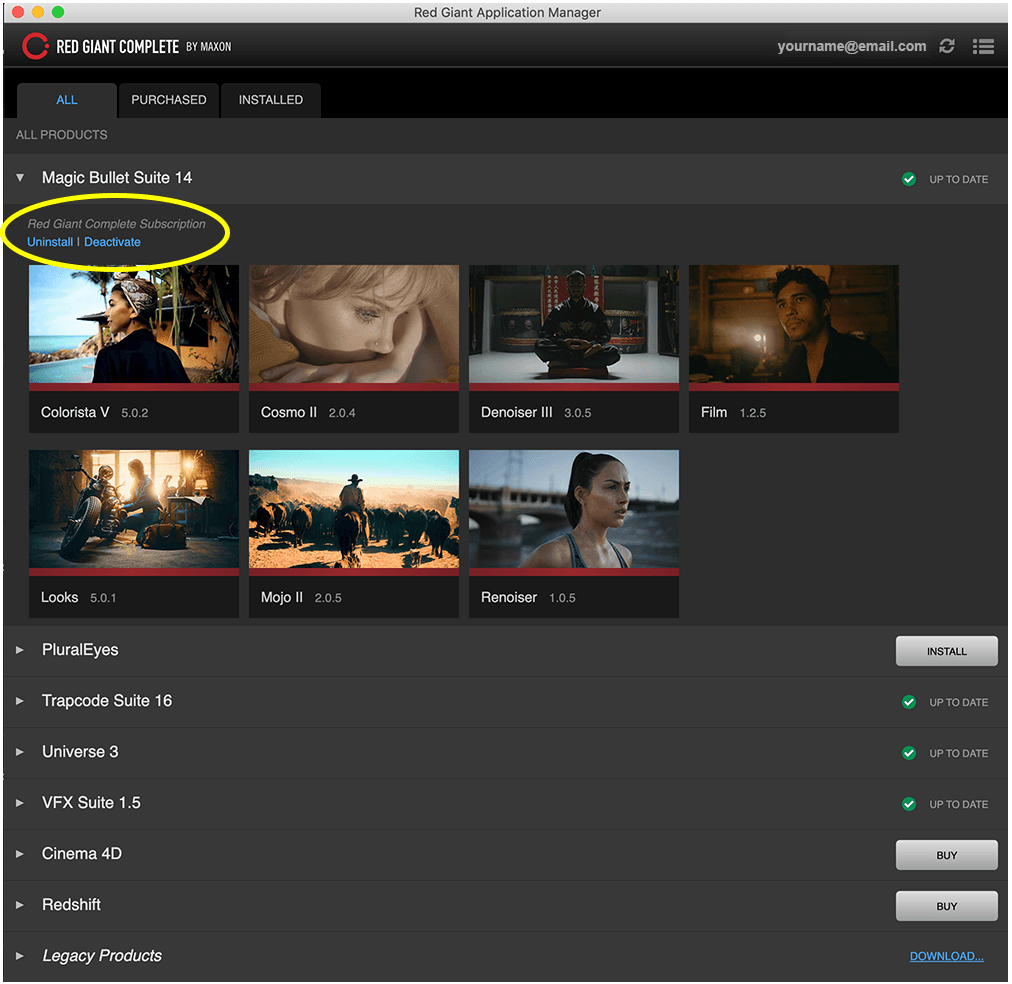The width and height of the screenshot is (1012, 984).
Task: Click the ALL PRODUCTS heading
Action: [61, 135]
